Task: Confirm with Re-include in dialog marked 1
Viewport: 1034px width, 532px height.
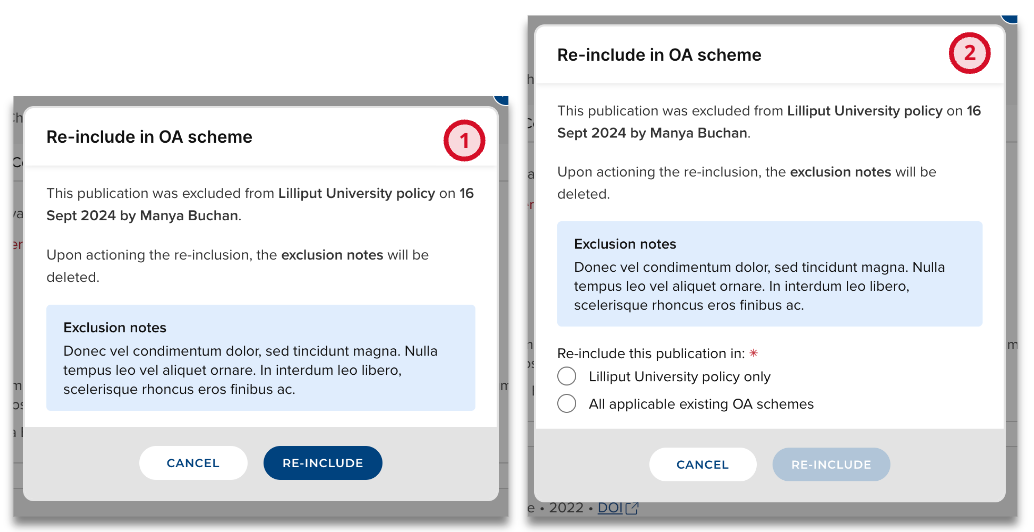Action: [x=322, y=463]
